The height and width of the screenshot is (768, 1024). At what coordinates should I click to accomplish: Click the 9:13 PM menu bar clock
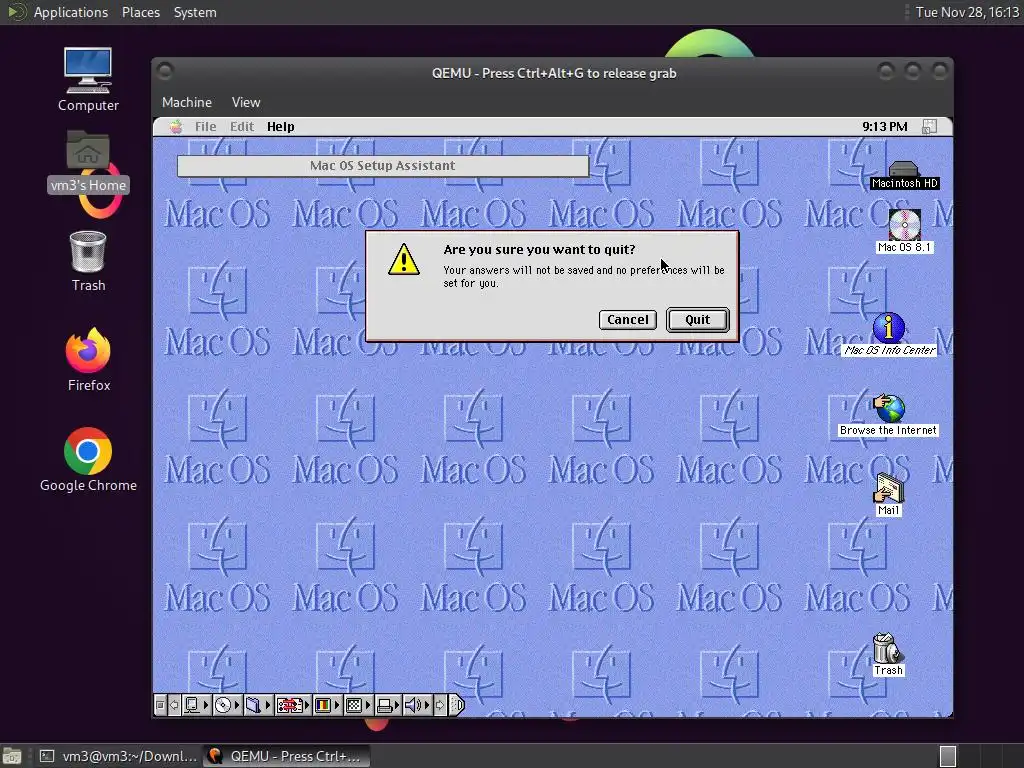[884, 127]
